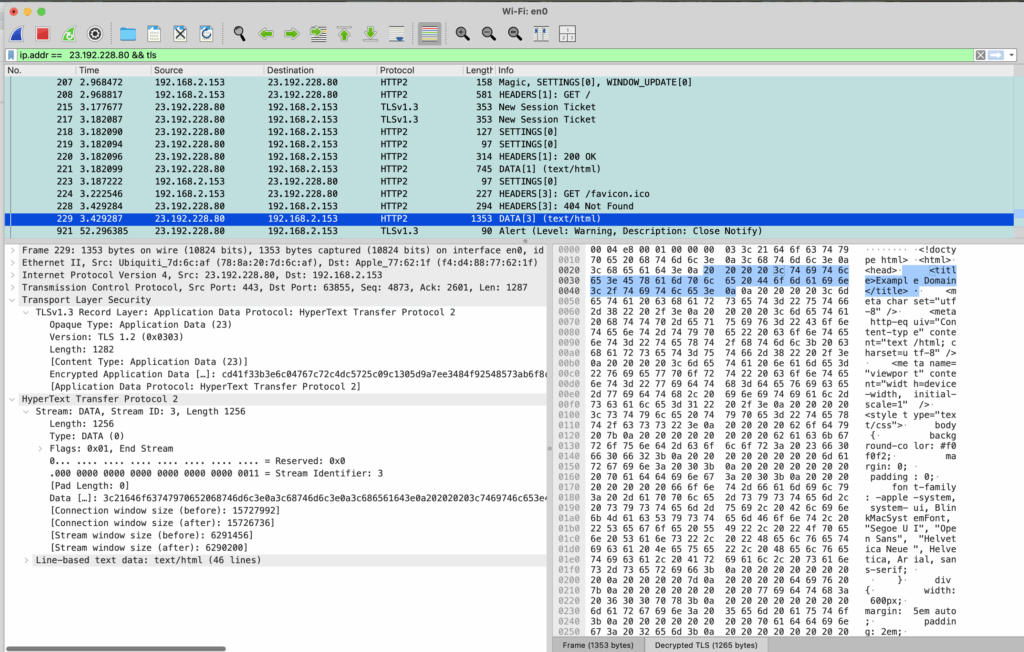Zoom in the main window text
This screenshot has height=652, width=1024.
tap(462, 34)
